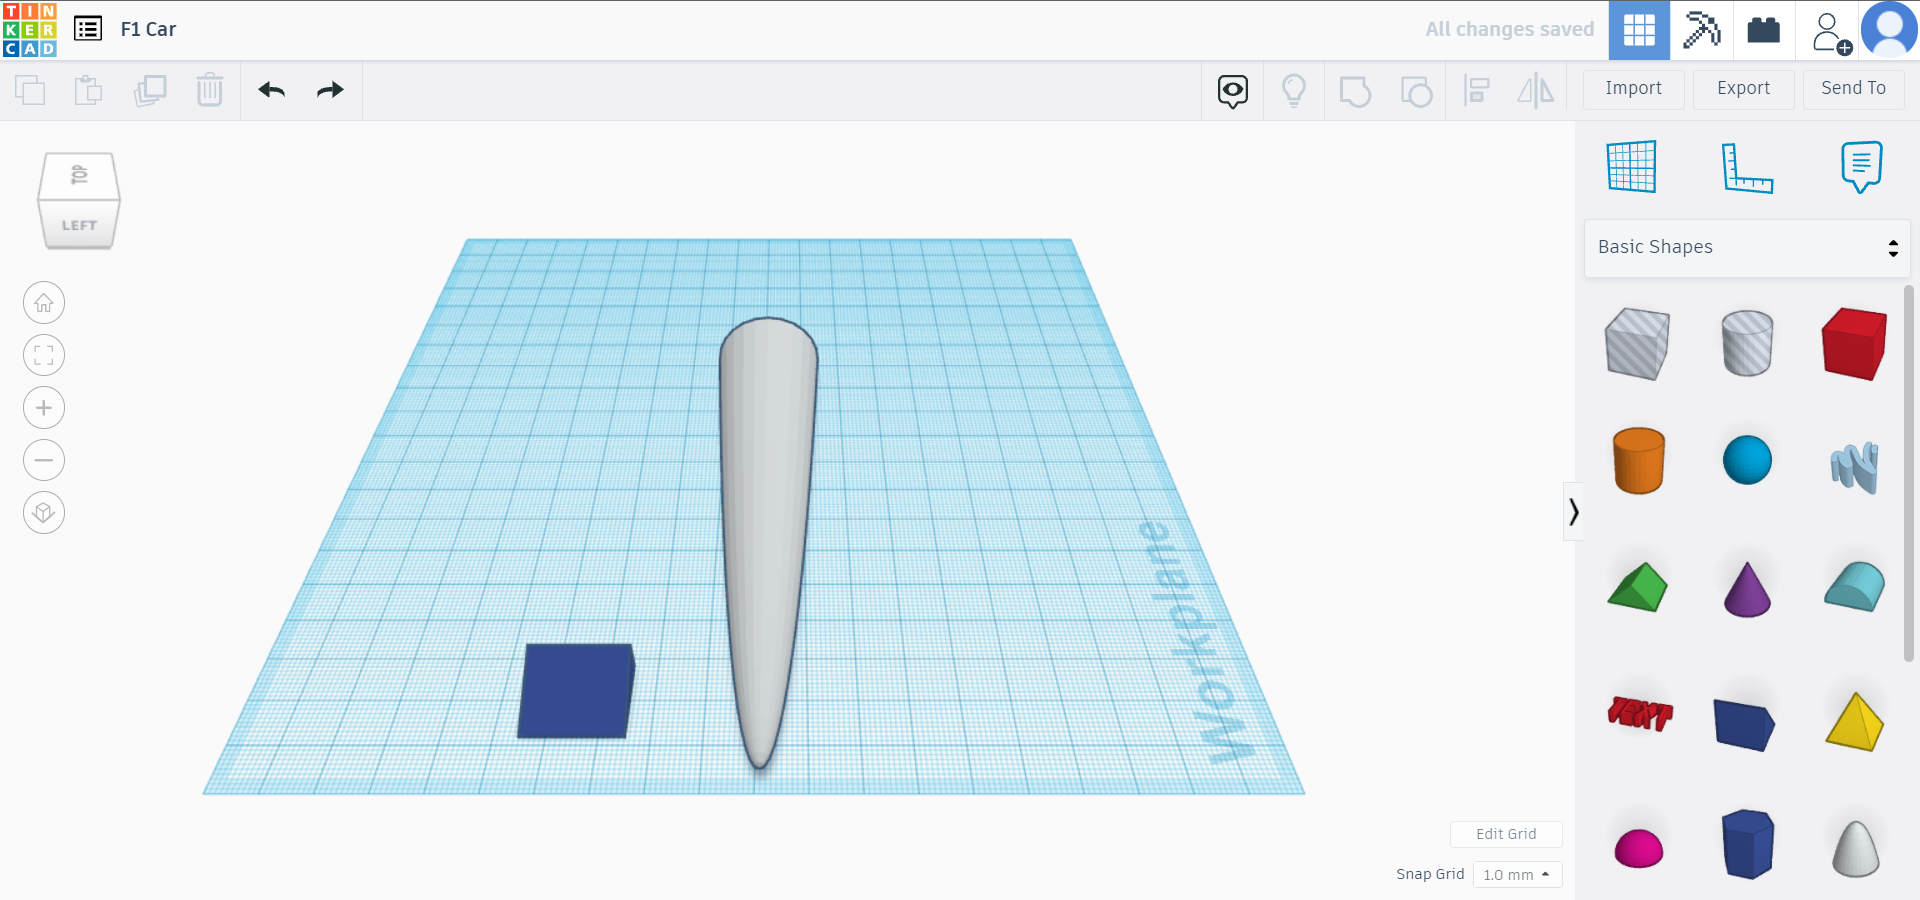Click the shapes panel scrollbar

point(1909,473)
